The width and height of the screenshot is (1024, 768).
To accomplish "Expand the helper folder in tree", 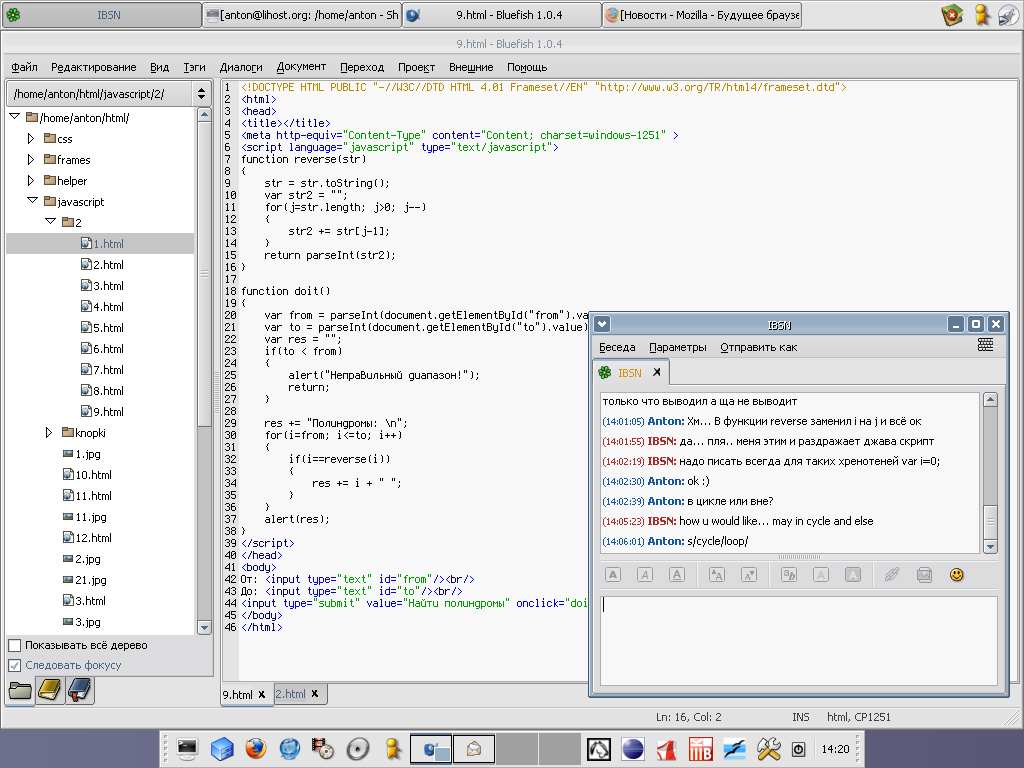I will click(31, 180).
